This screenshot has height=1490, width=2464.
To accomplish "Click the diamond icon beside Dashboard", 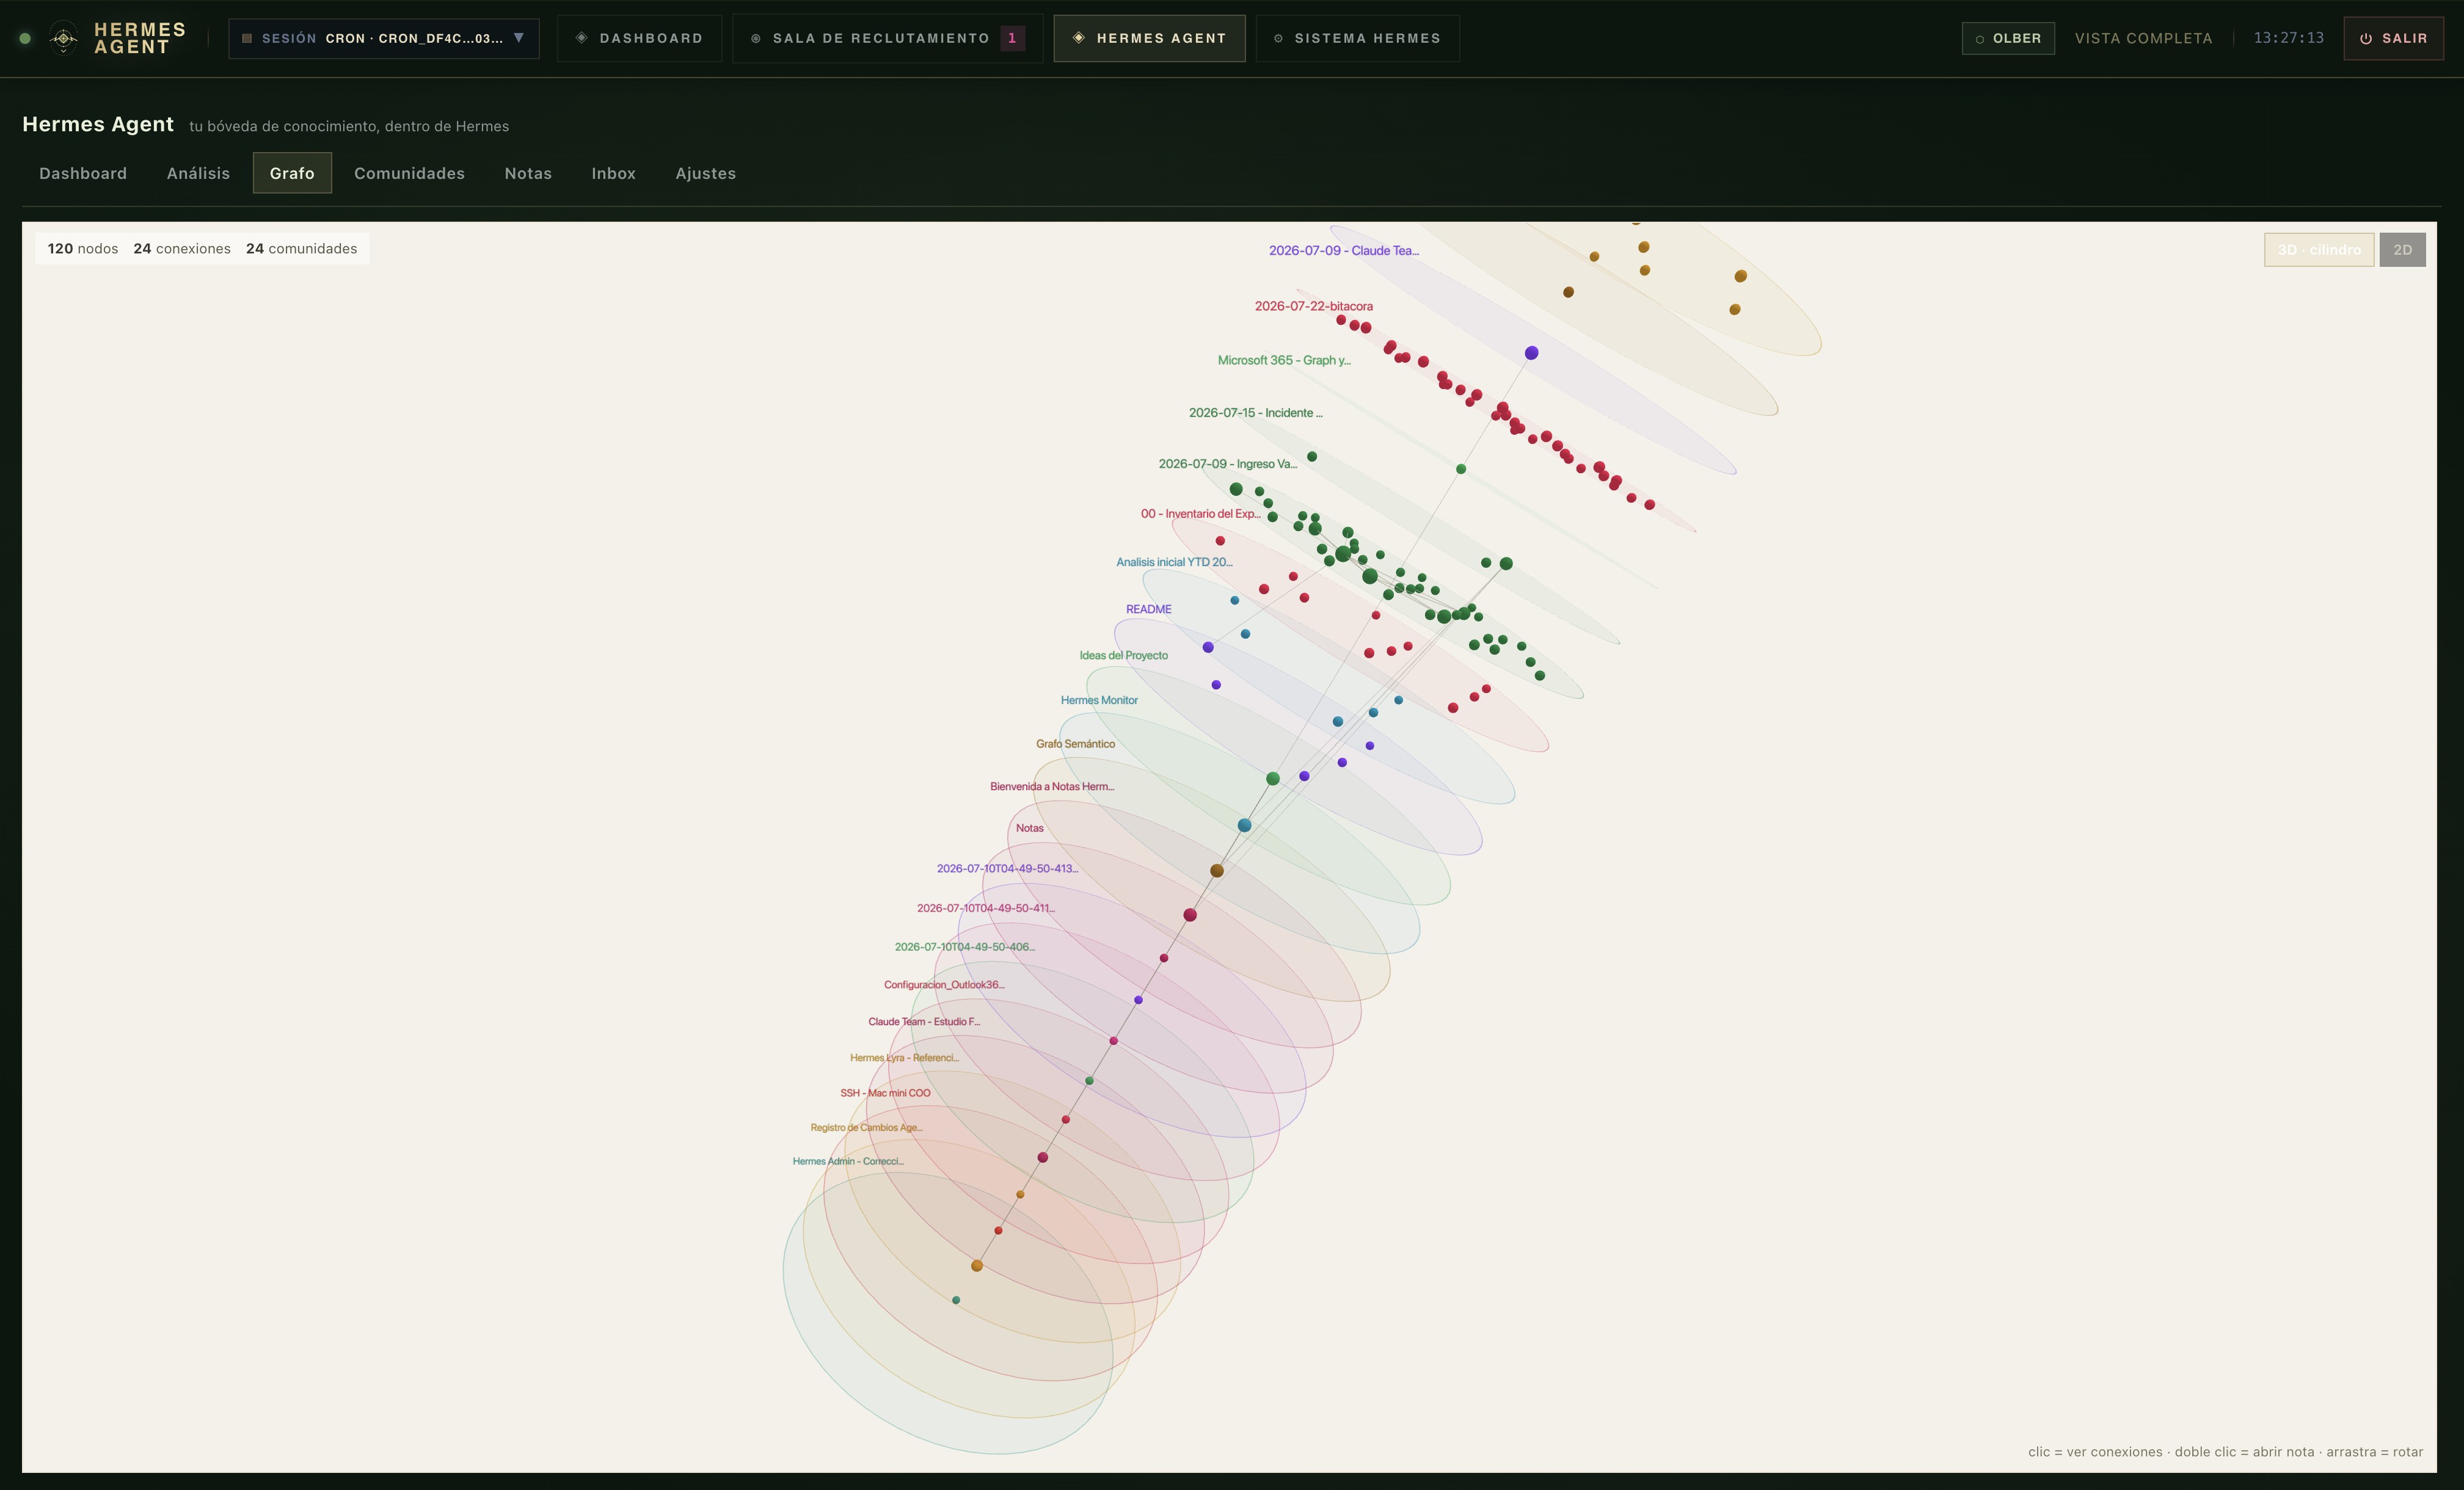I will click(x=581, y=38).
